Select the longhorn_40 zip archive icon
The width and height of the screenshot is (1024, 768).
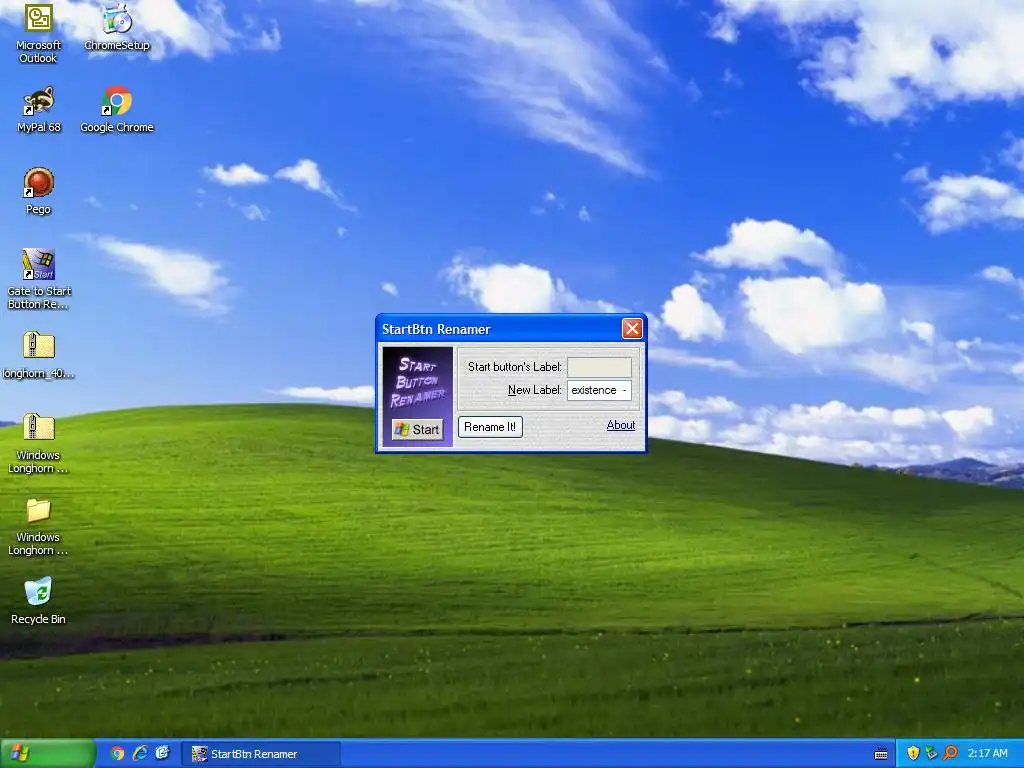(x=39, y=356)
